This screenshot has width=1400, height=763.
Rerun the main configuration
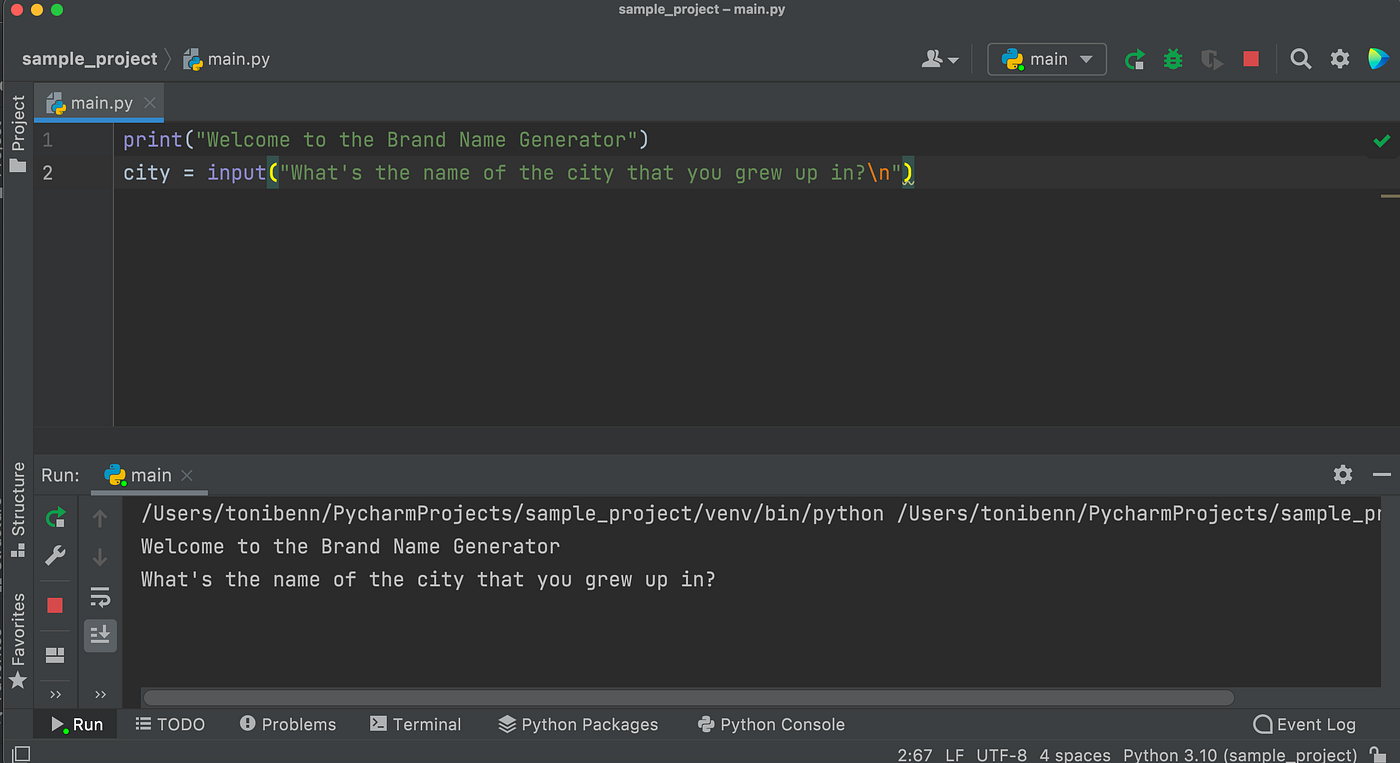click(1135, 59)
